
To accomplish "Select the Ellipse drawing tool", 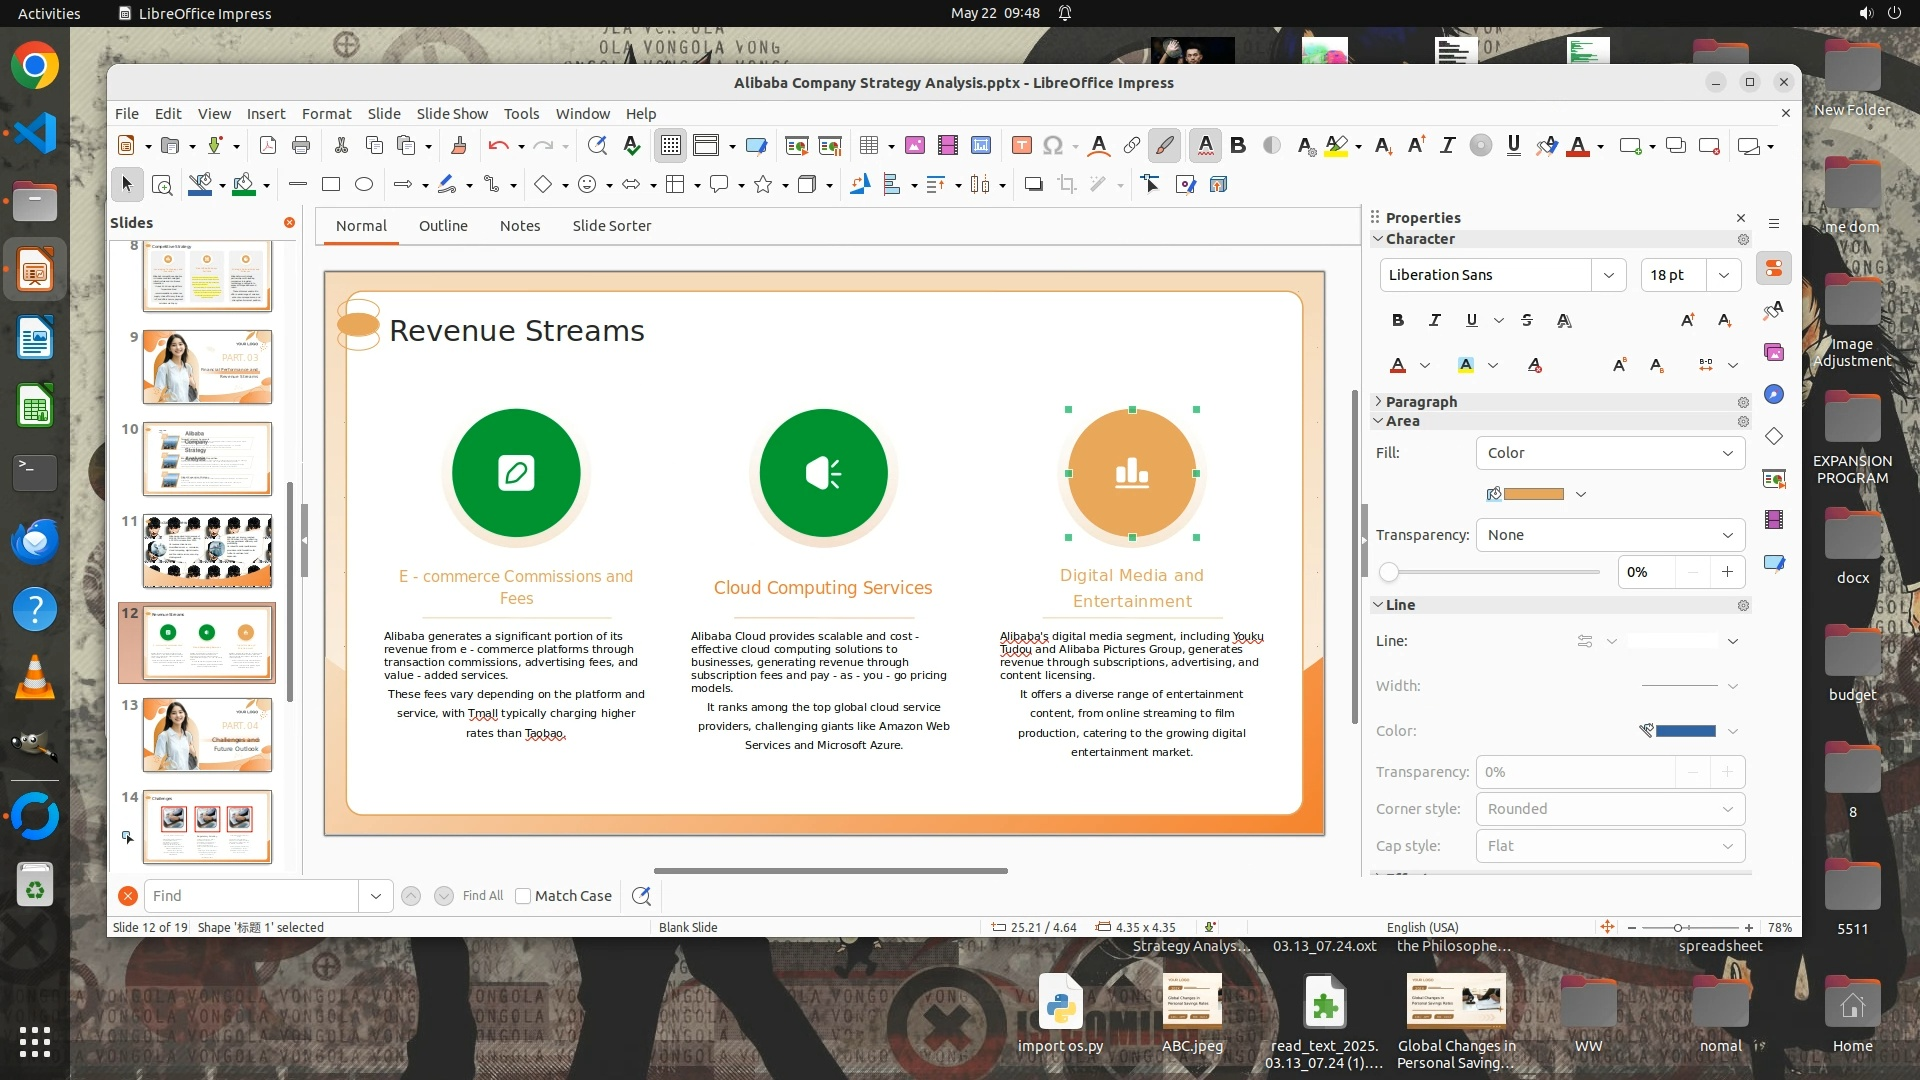I will click(364, 184).
